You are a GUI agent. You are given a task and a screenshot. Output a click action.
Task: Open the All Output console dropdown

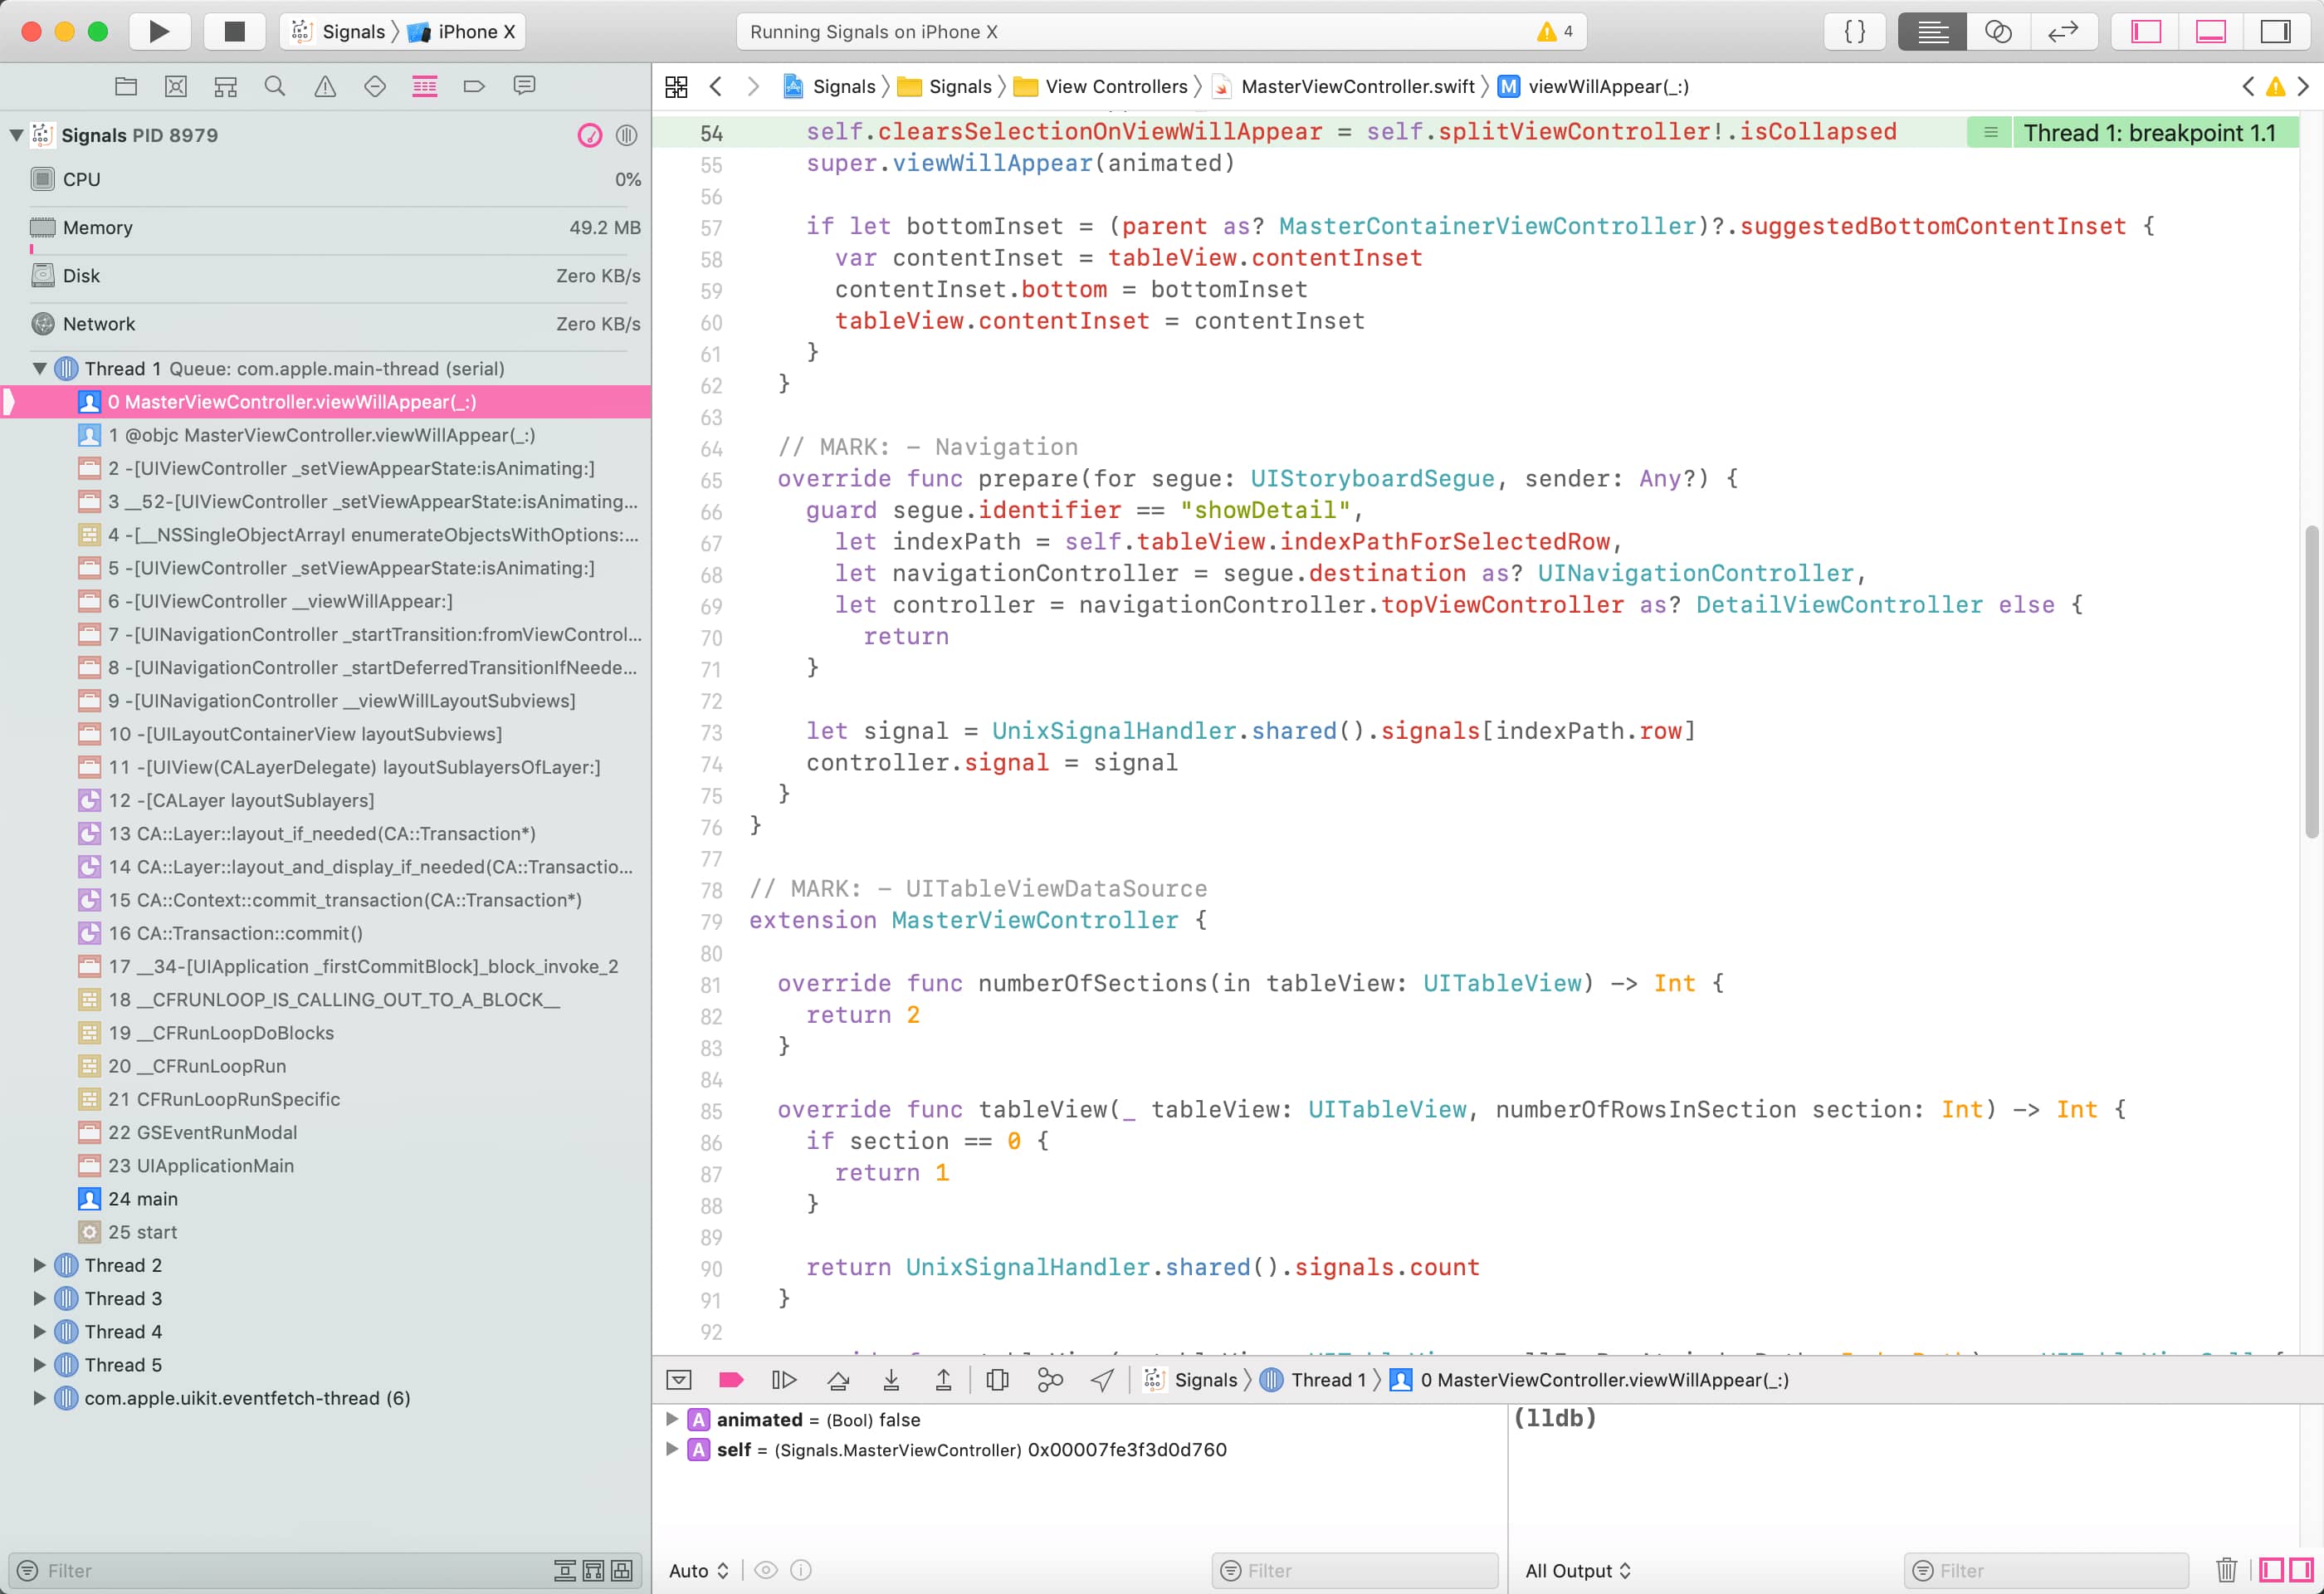click(1577, 1570)
